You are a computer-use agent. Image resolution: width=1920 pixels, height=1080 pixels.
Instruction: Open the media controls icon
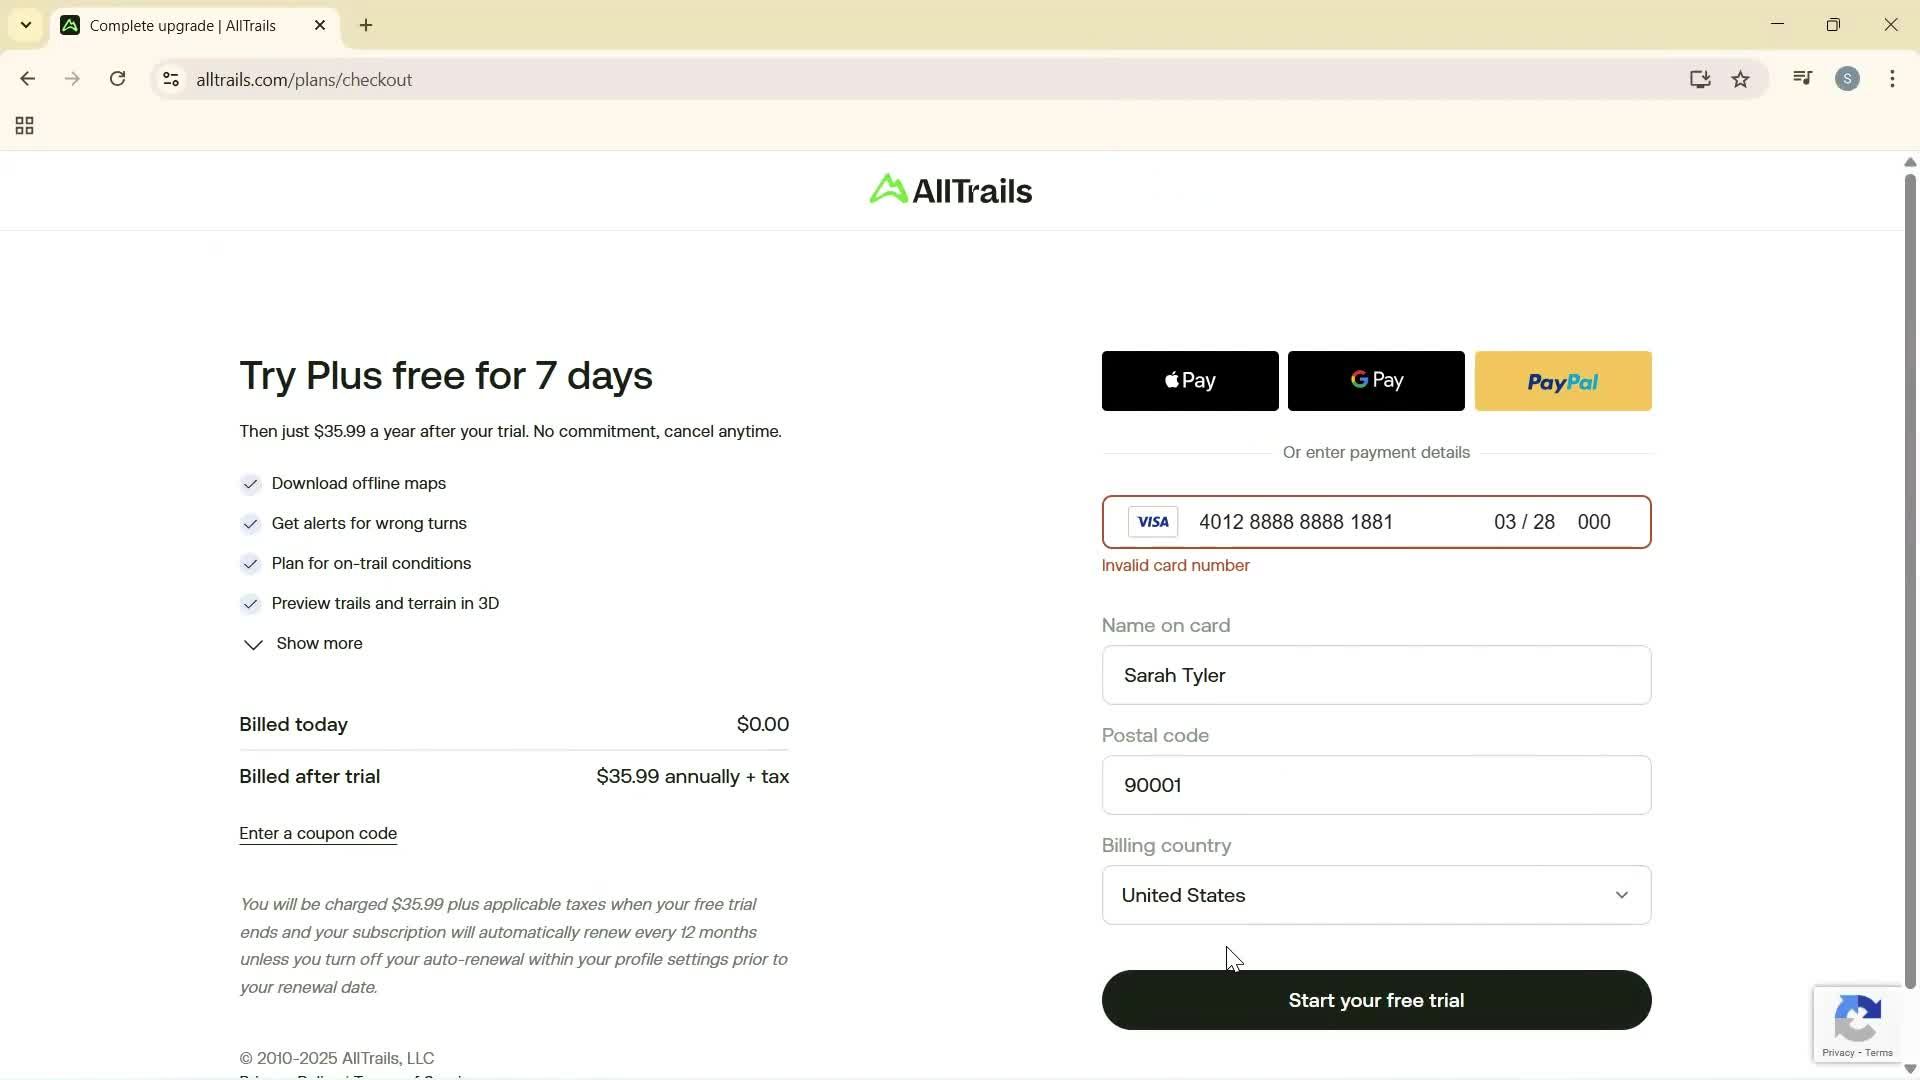pyautogui.click(x=1800, y=79)
